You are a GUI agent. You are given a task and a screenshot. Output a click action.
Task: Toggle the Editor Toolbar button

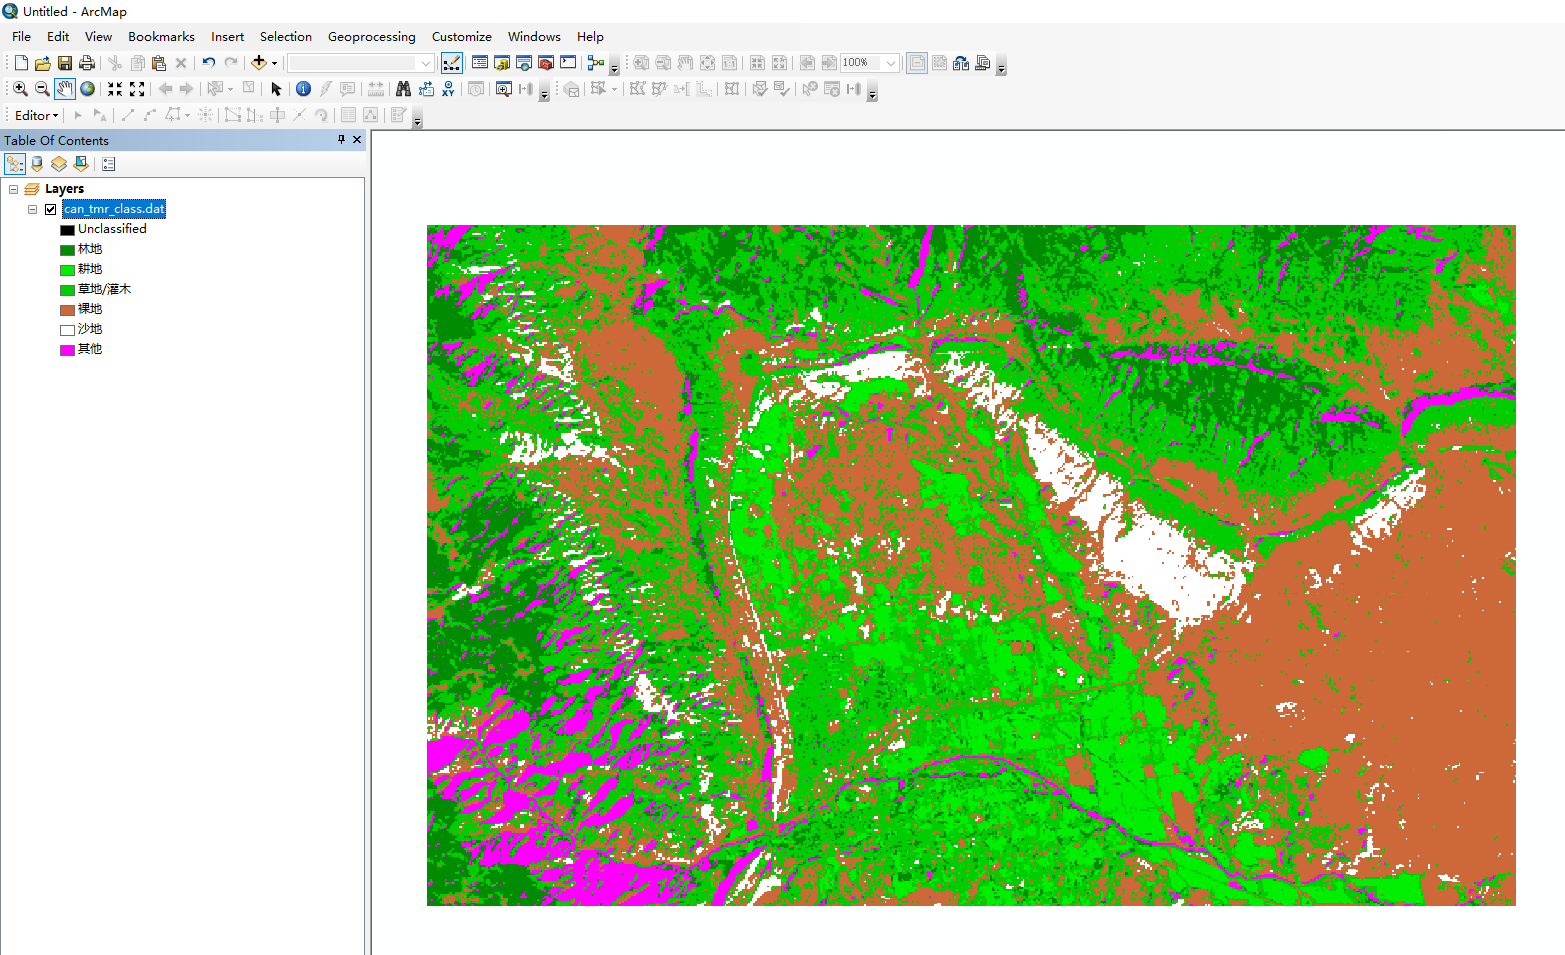coord(452,62)
